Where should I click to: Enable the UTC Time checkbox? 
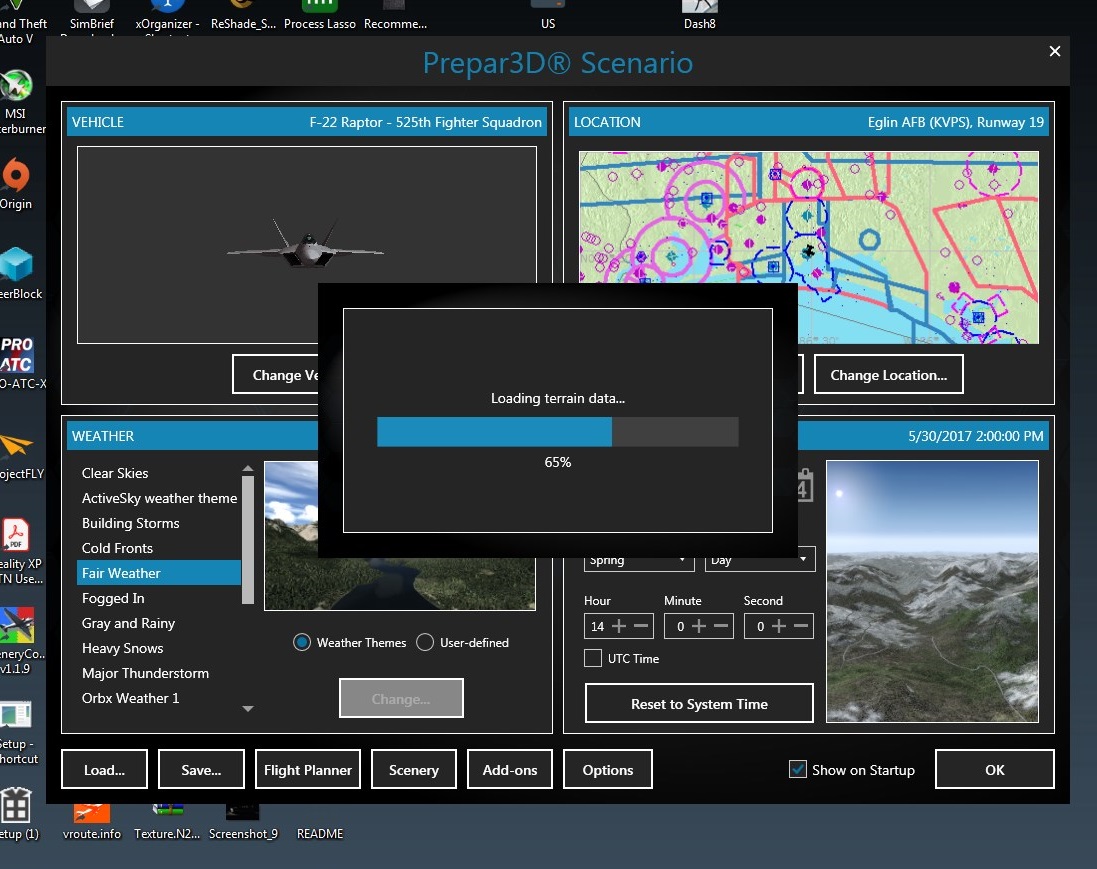coord(593,658)
